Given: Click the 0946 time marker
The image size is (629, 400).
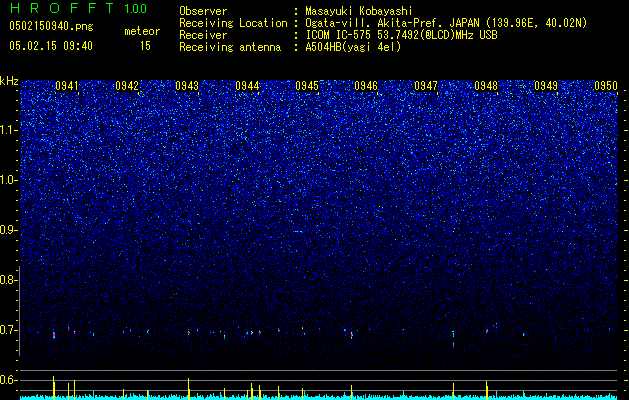Looking at the screenshot, I should [366, 86].
